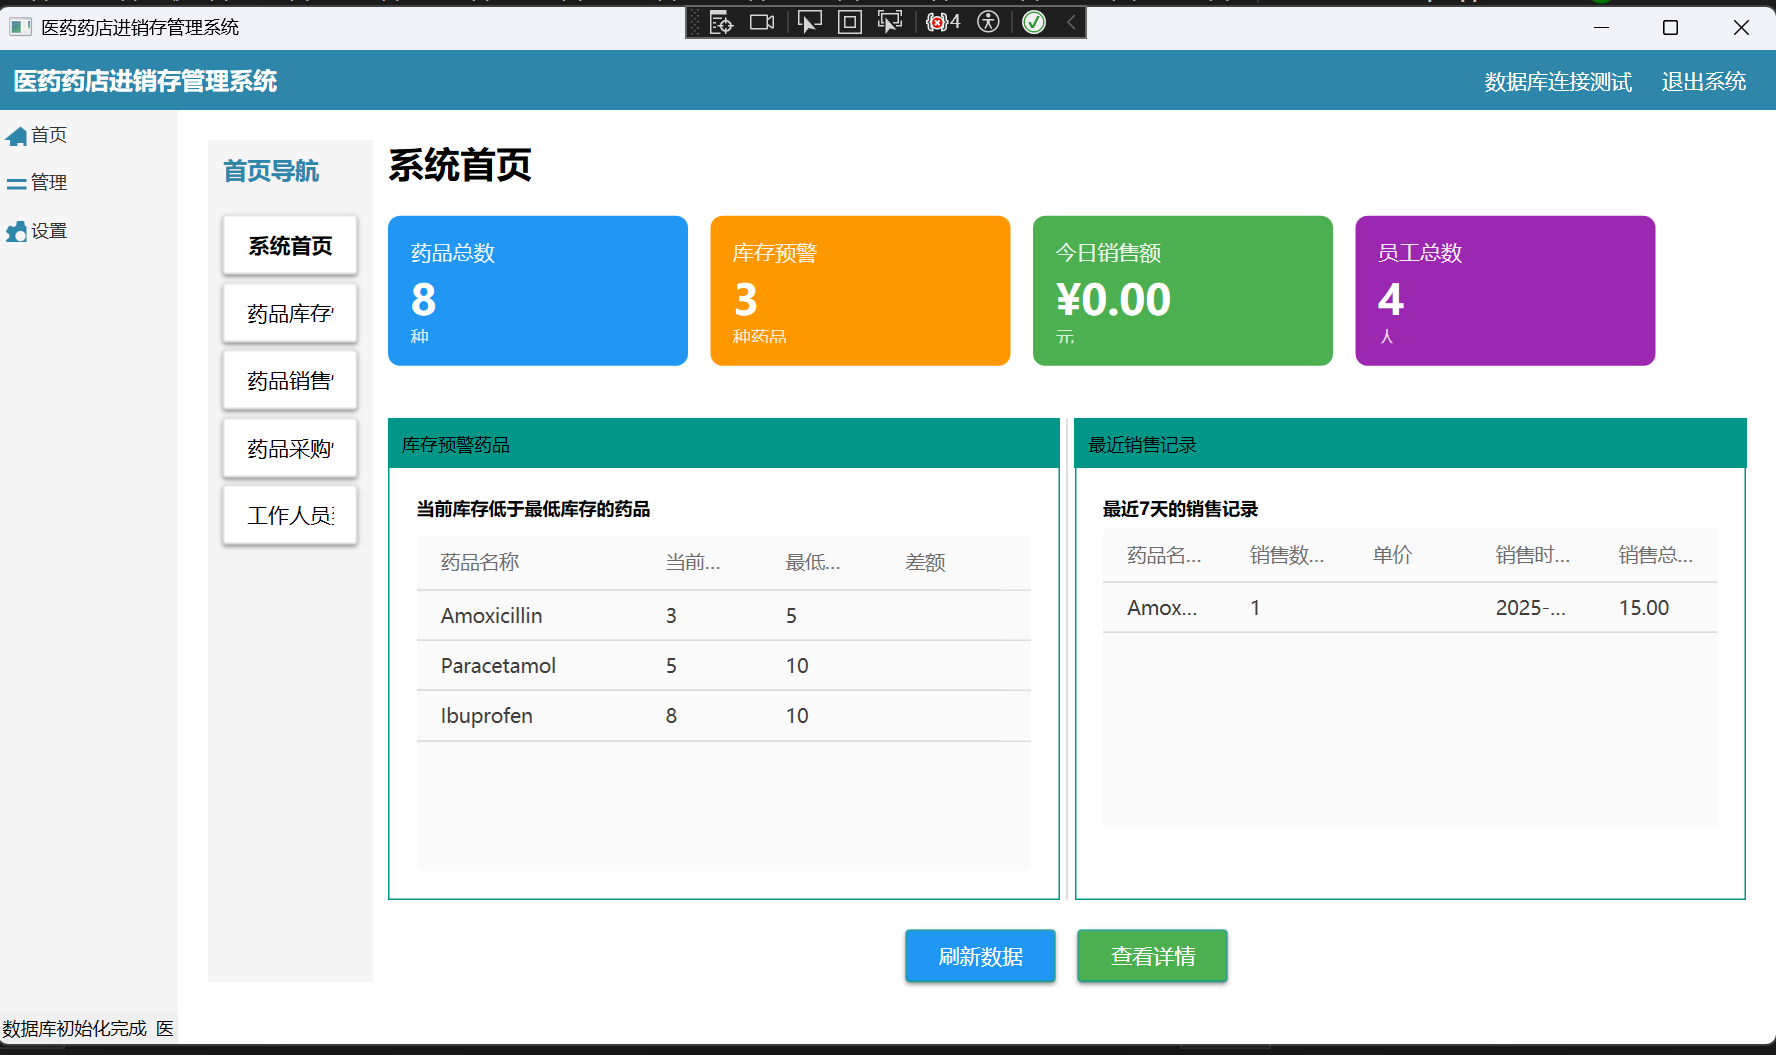
Task: Open 数据库连接测试 in the header
Action: coord(1558,82)
